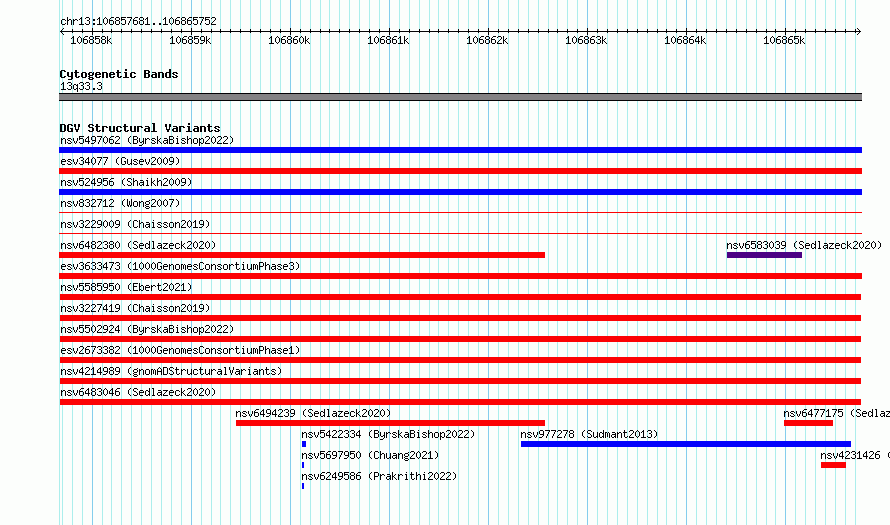Viewport: 890px width, 525px height.
Task: Open nsv4214989 (gnomADStructuralVariants) label
Action: 171,371
